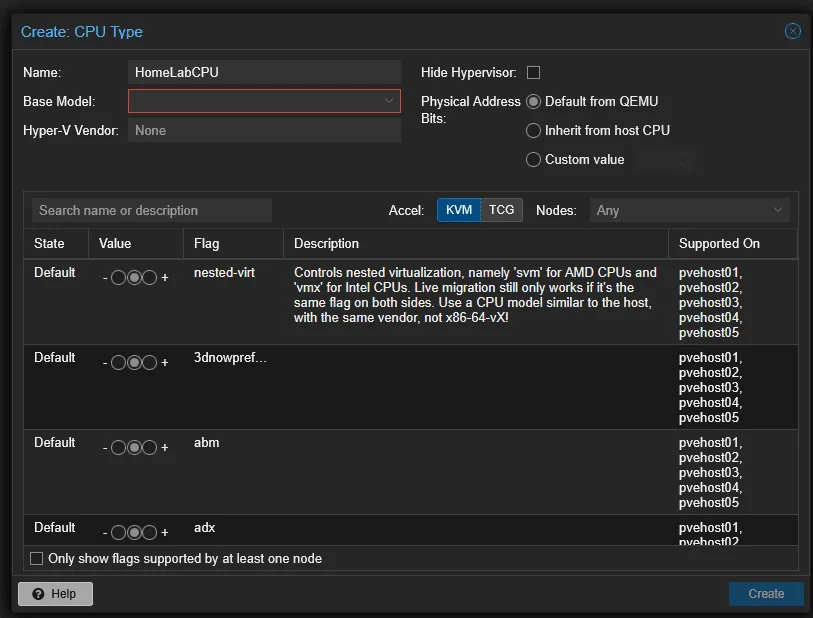Edit the Name field HomeLabCPU
Image resolution: width=813 pixels, height=618 pixels.
coord(264,72)
